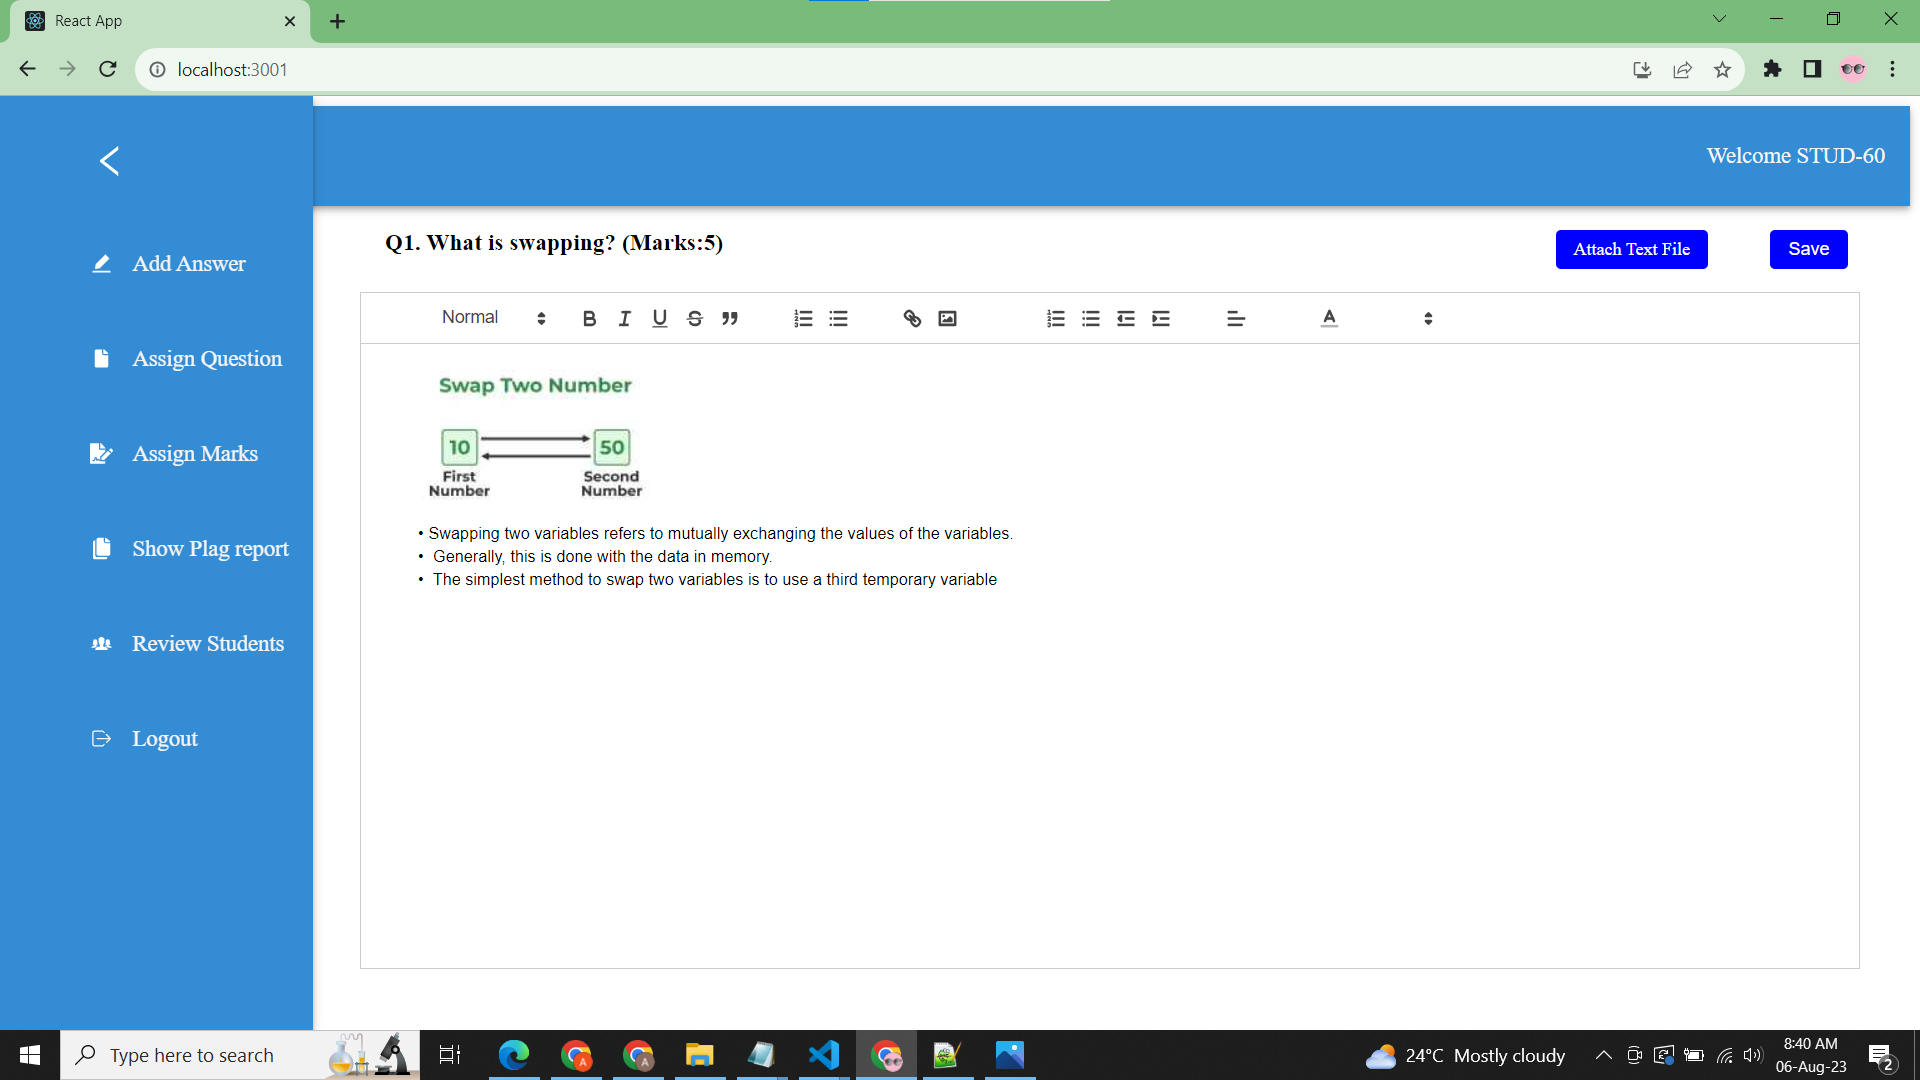Go to Show Plag report

[x=210, y=548]
